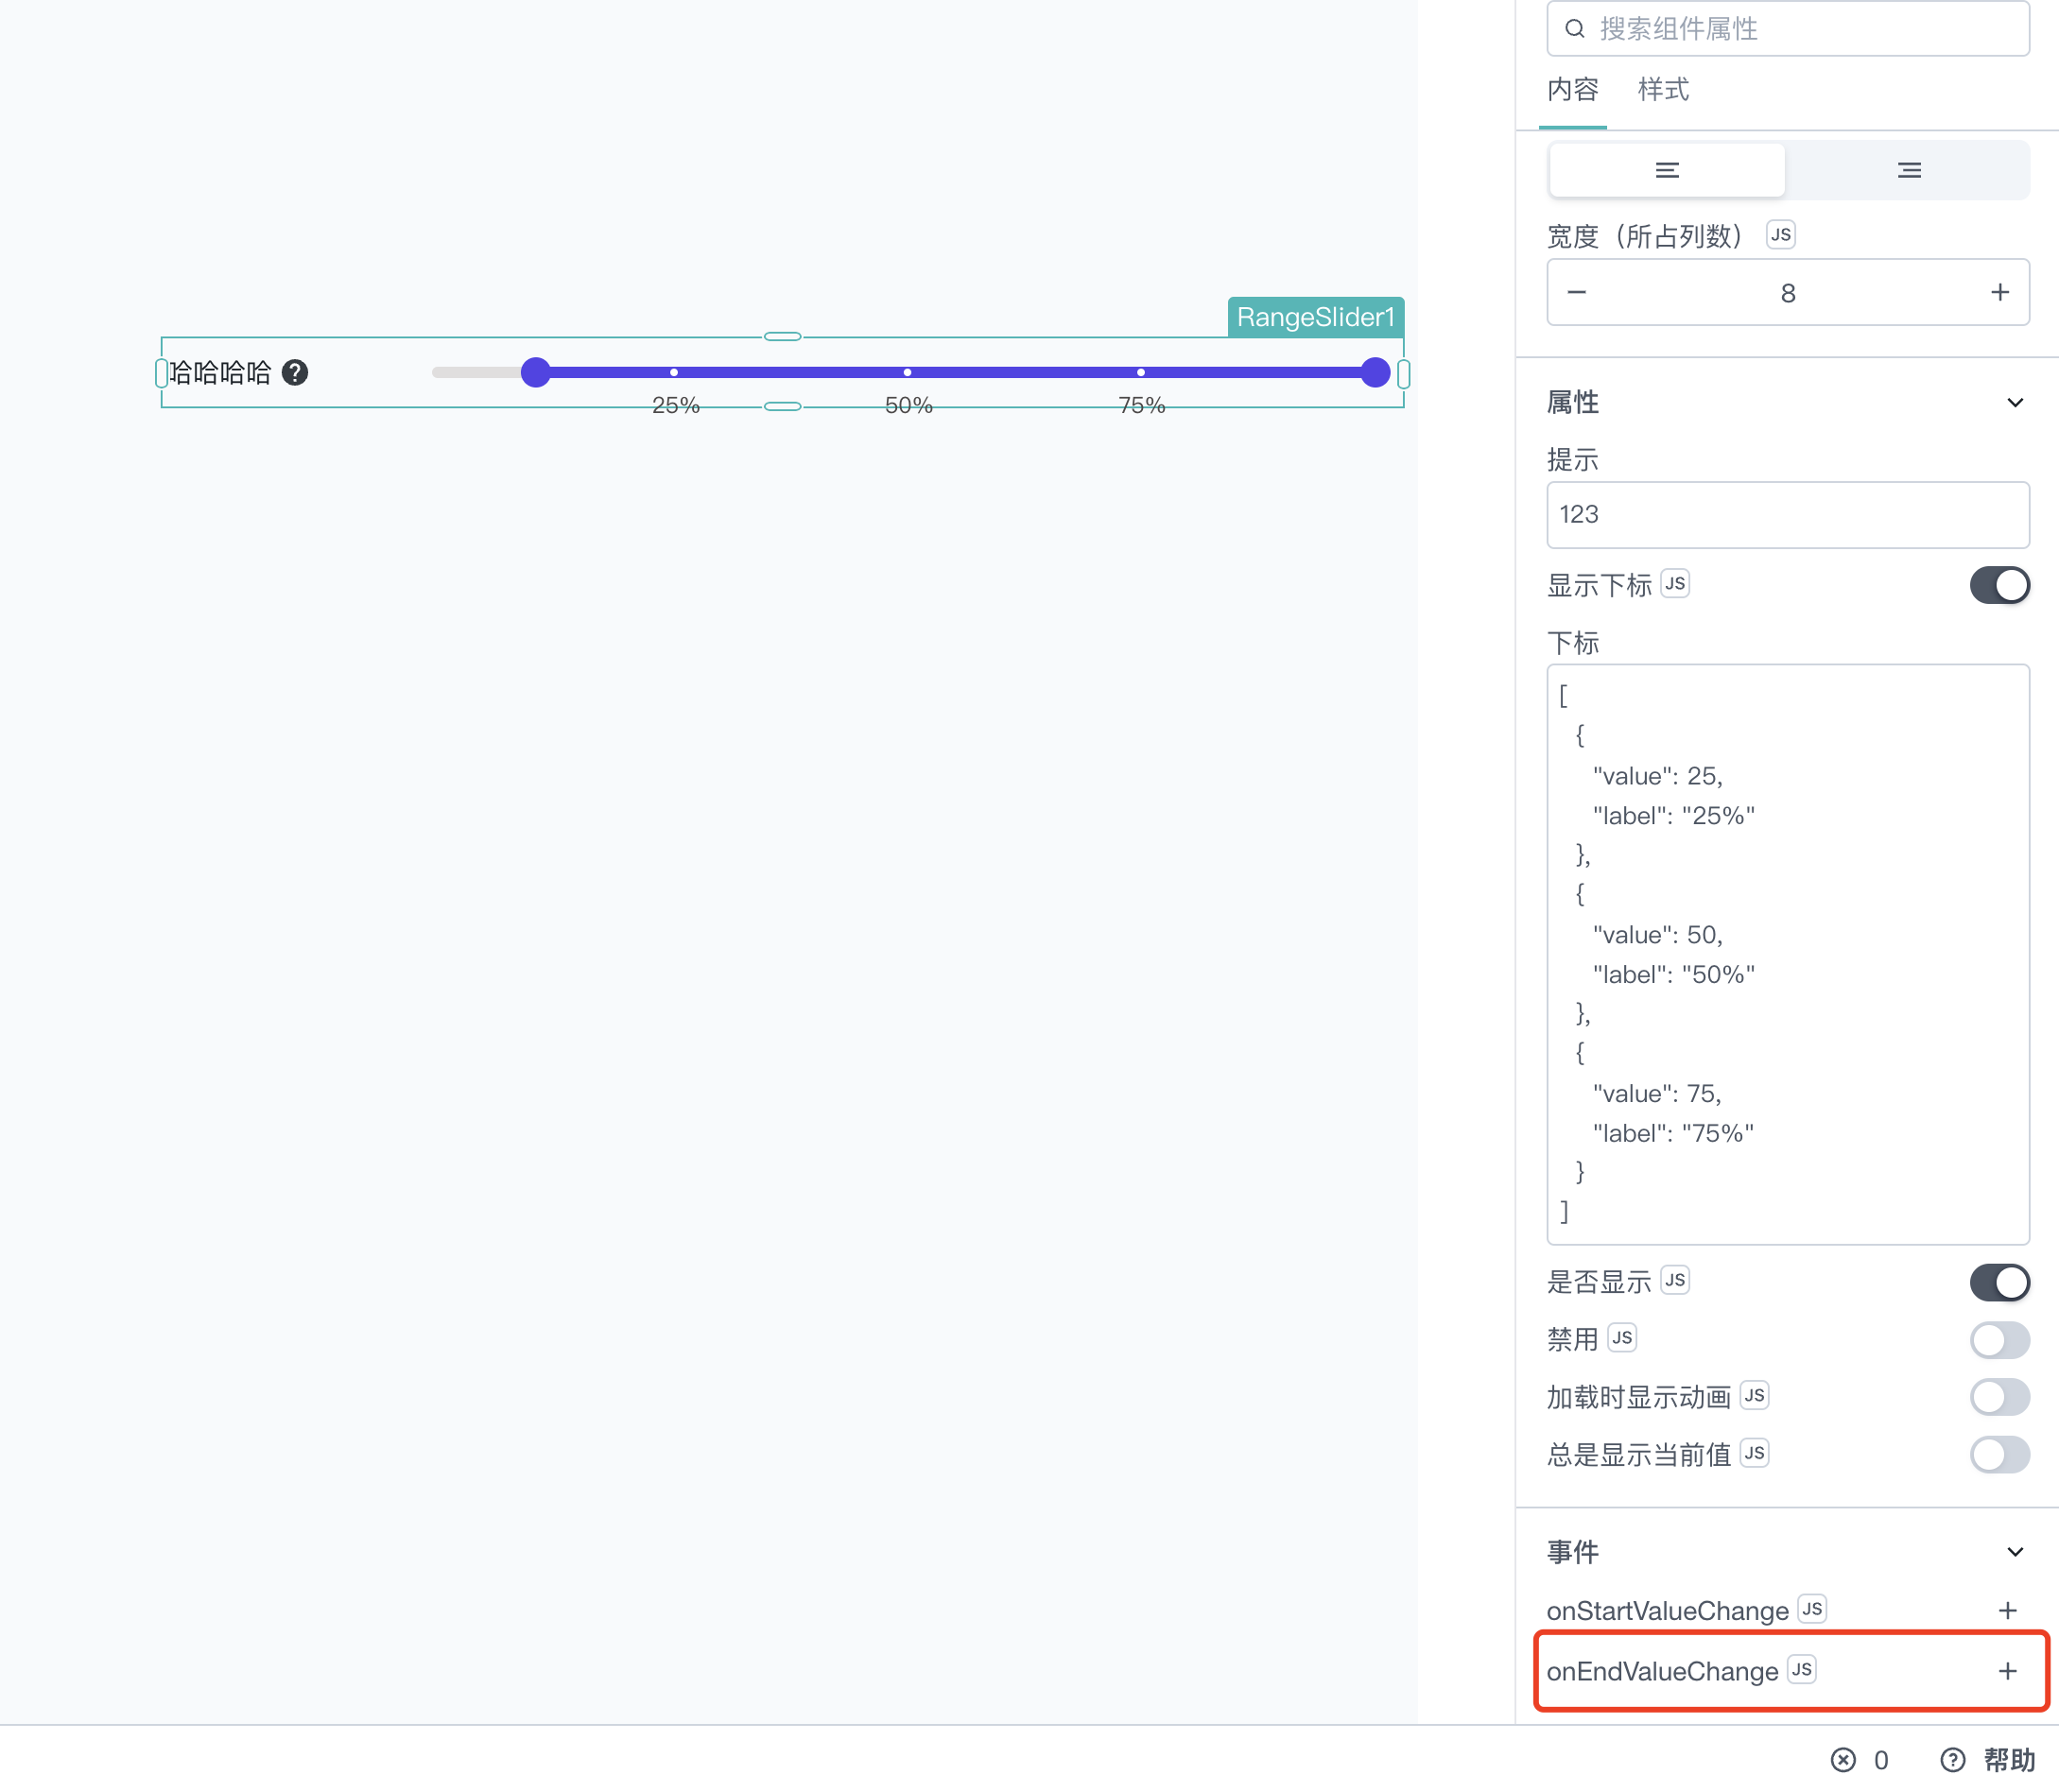Click the onStartValueChange event label
Image resolution: width=2059 pixels, height=1792 pixels.
tap(1667, 1610)
